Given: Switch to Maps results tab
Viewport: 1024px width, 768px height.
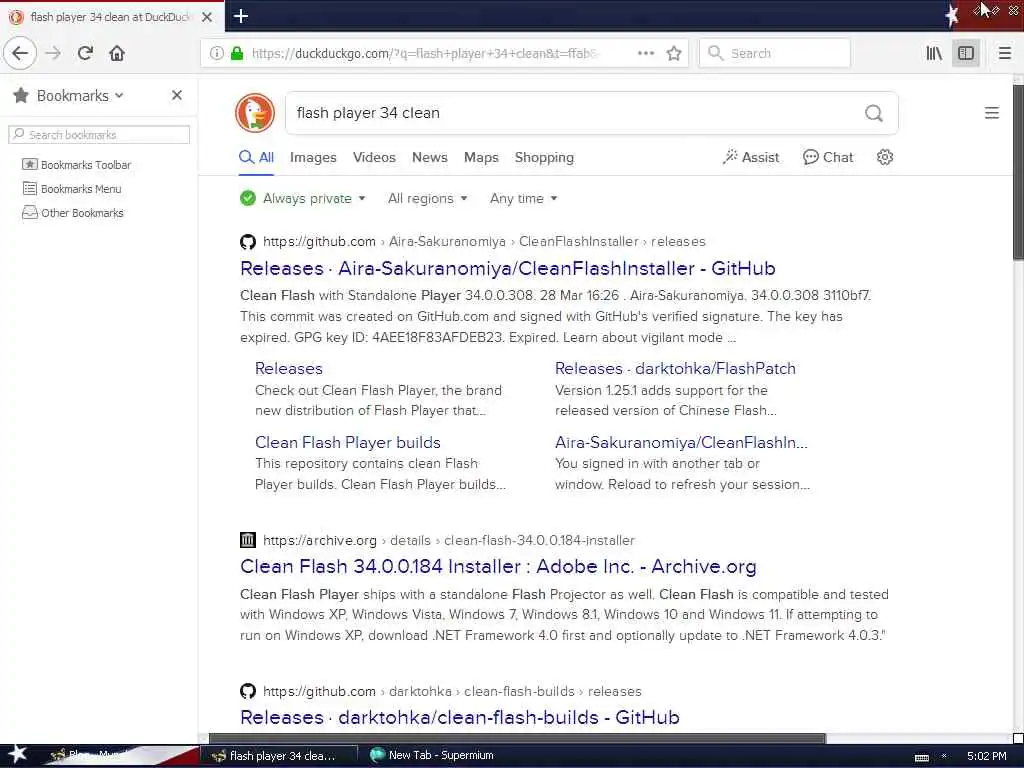Looking at the screenshot, I should [481, 157].
